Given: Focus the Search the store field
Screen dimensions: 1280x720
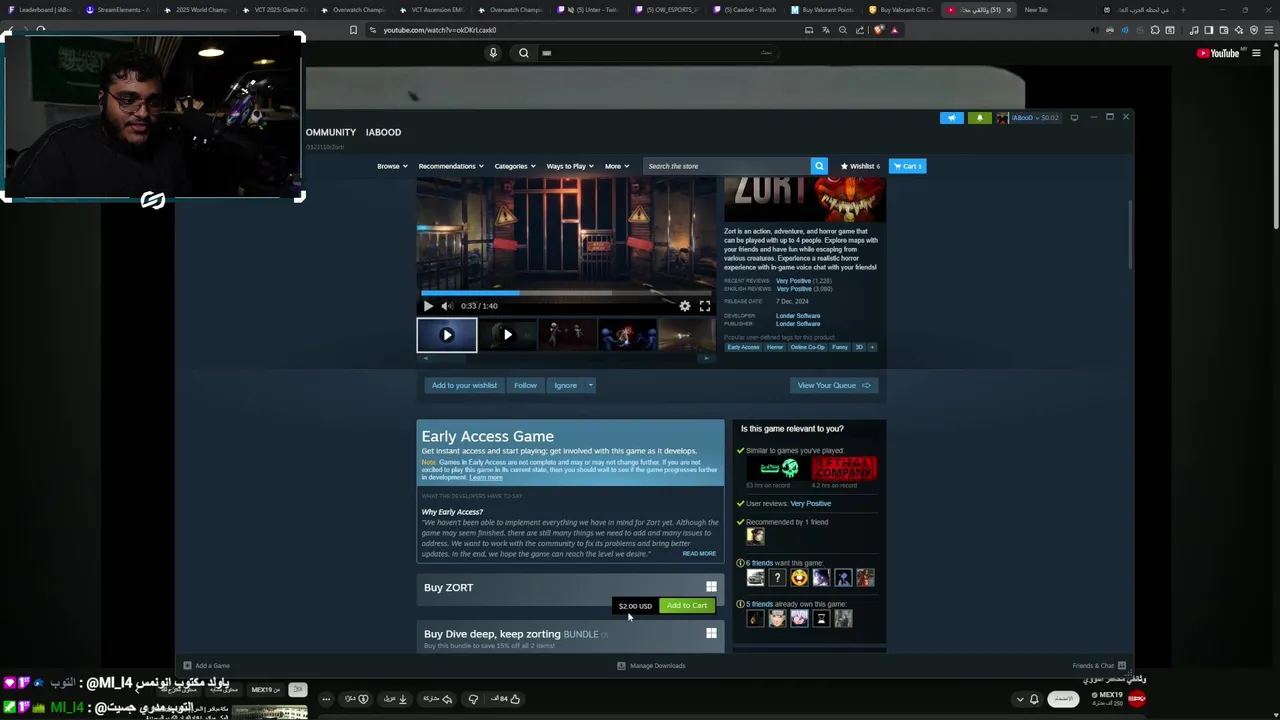Looking at the screenshot, I should 727,166.
